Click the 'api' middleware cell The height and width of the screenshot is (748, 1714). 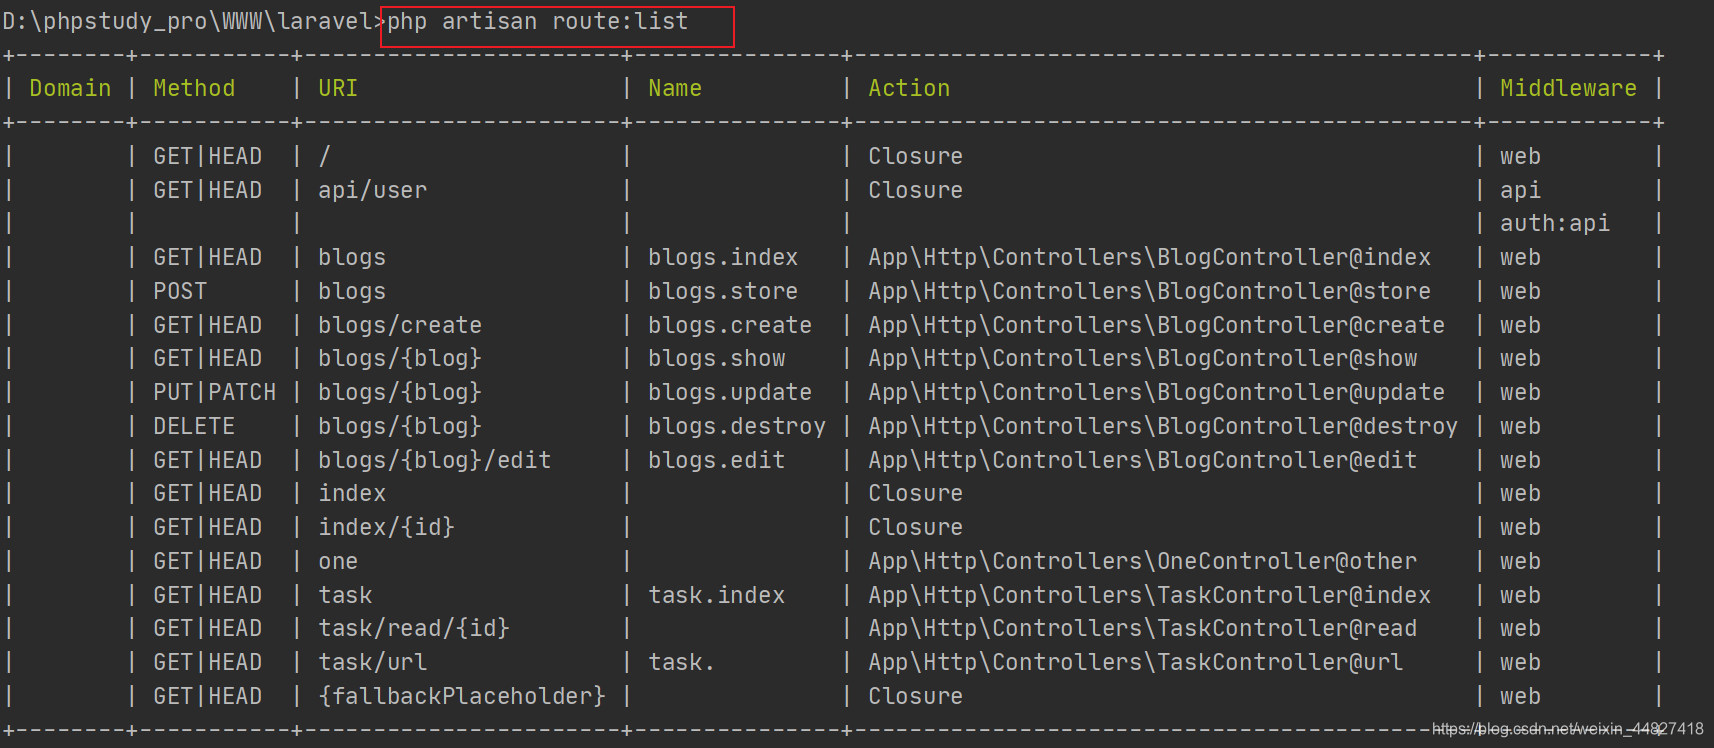tap(1520, 190)
